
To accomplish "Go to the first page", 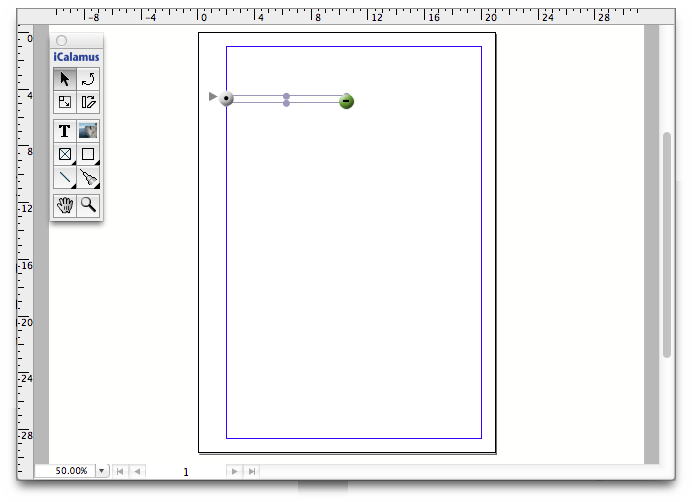I will [120, 471].
